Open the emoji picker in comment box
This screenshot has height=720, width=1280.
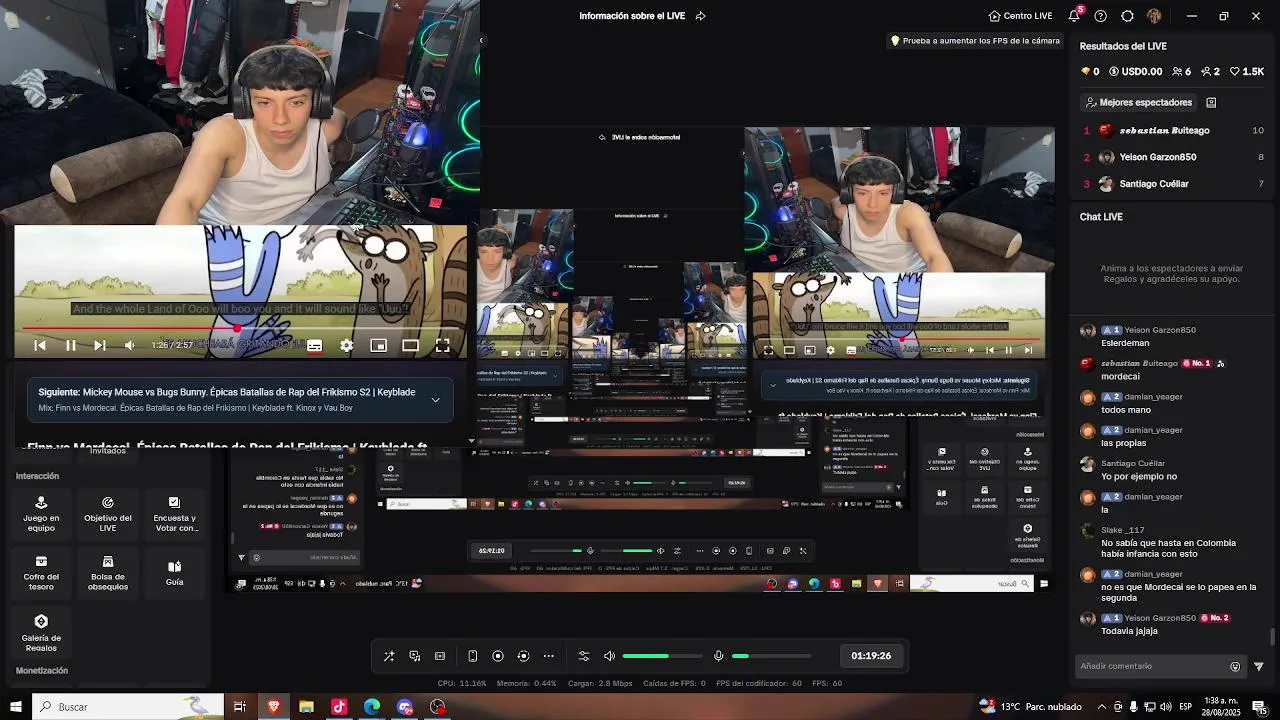pos(1235,666)
